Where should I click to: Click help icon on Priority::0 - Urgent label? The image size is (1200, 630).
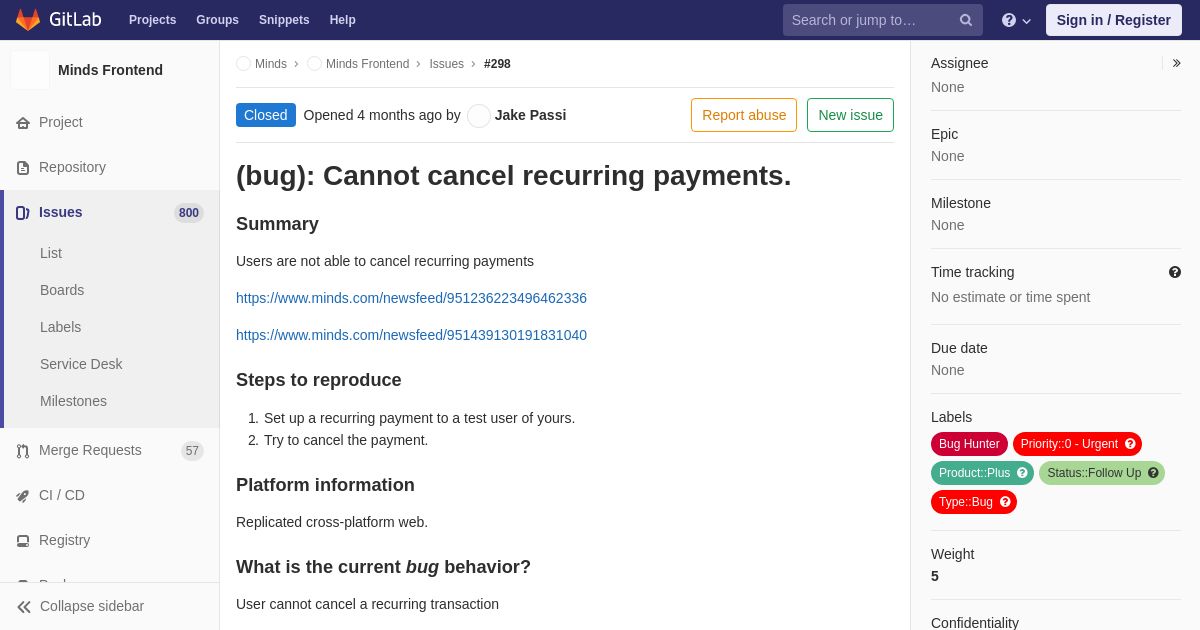[x=1130, y=444]
